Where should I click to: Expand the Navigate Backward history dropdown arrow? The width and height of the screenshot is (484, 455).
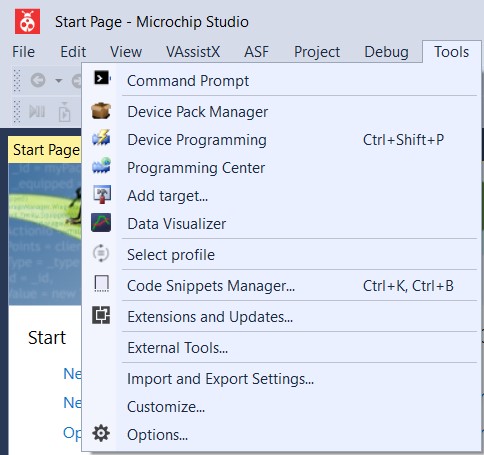pyautogui.click(x=59, y=81)
